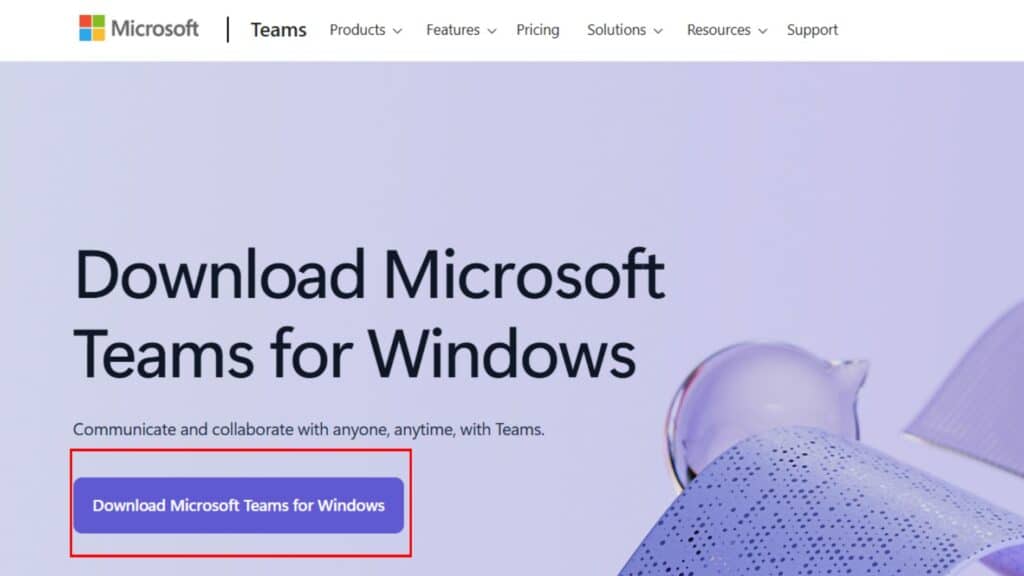Expand the Features menu
1024x576 pixels.
[461, 30]
